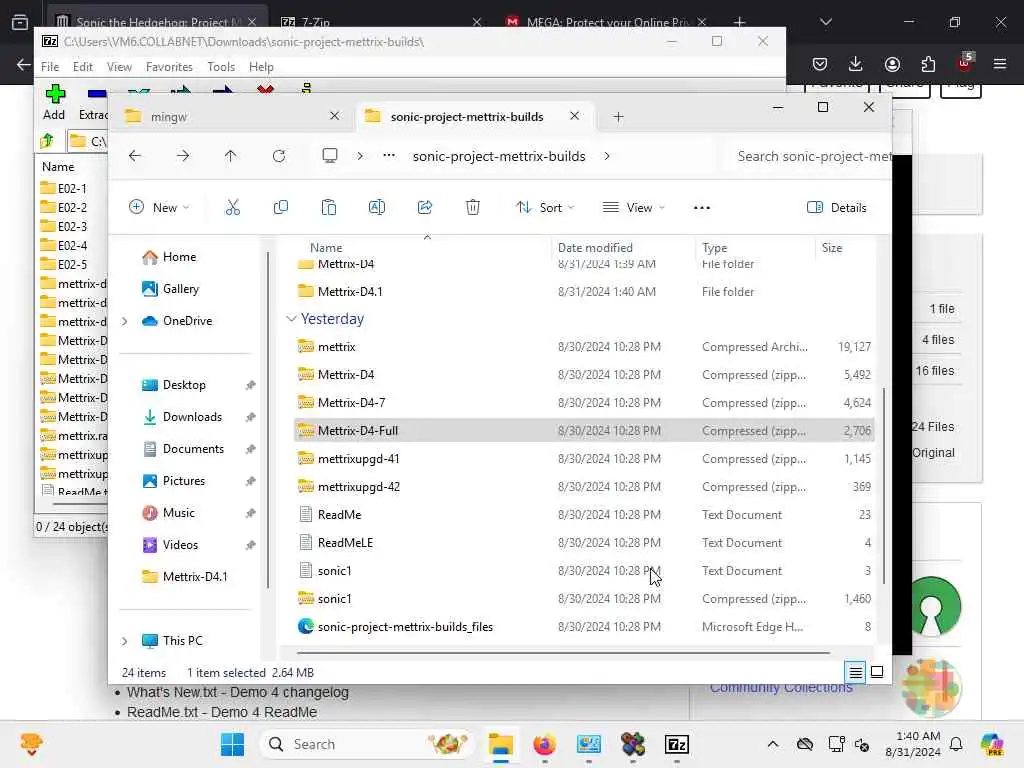Click the This PC monitor icon in address bar
The image size is (1024, 768).
point(330,155)
